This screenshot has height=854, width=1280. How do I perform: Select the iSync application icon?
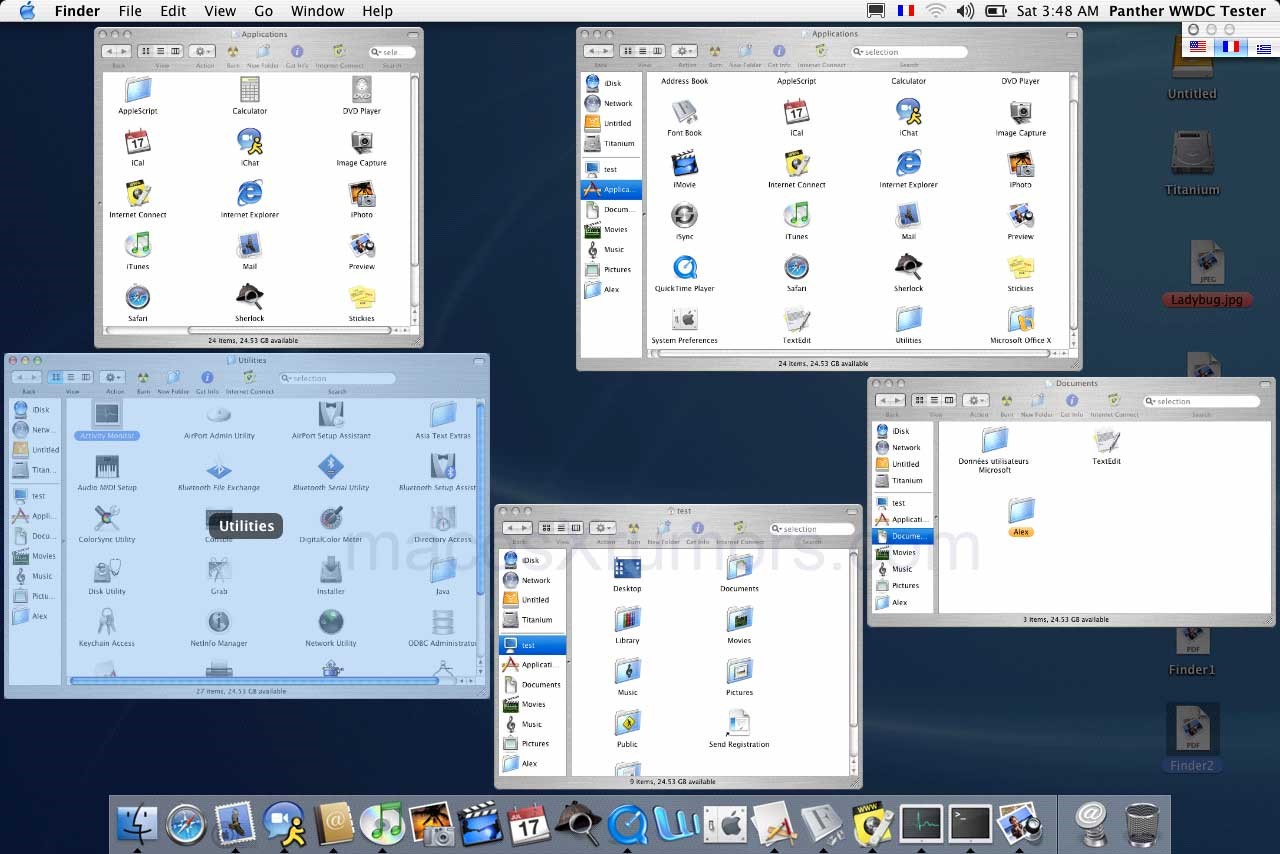click(685, 215)
